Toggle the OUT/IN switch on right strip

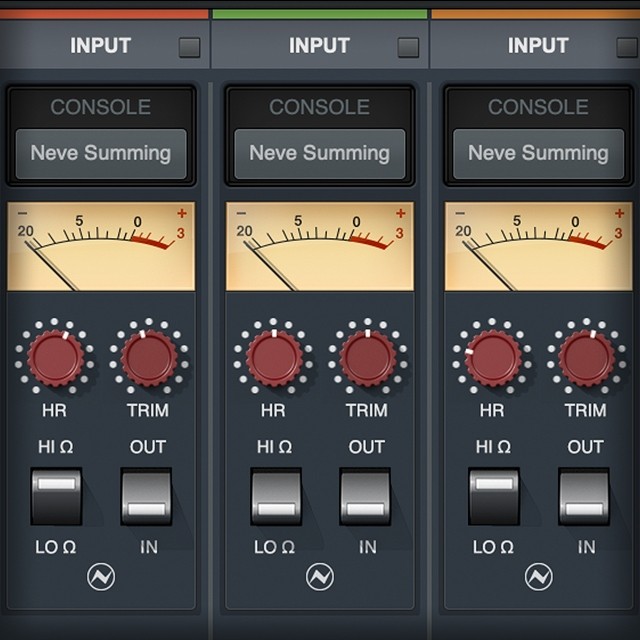tap(584, 497)
